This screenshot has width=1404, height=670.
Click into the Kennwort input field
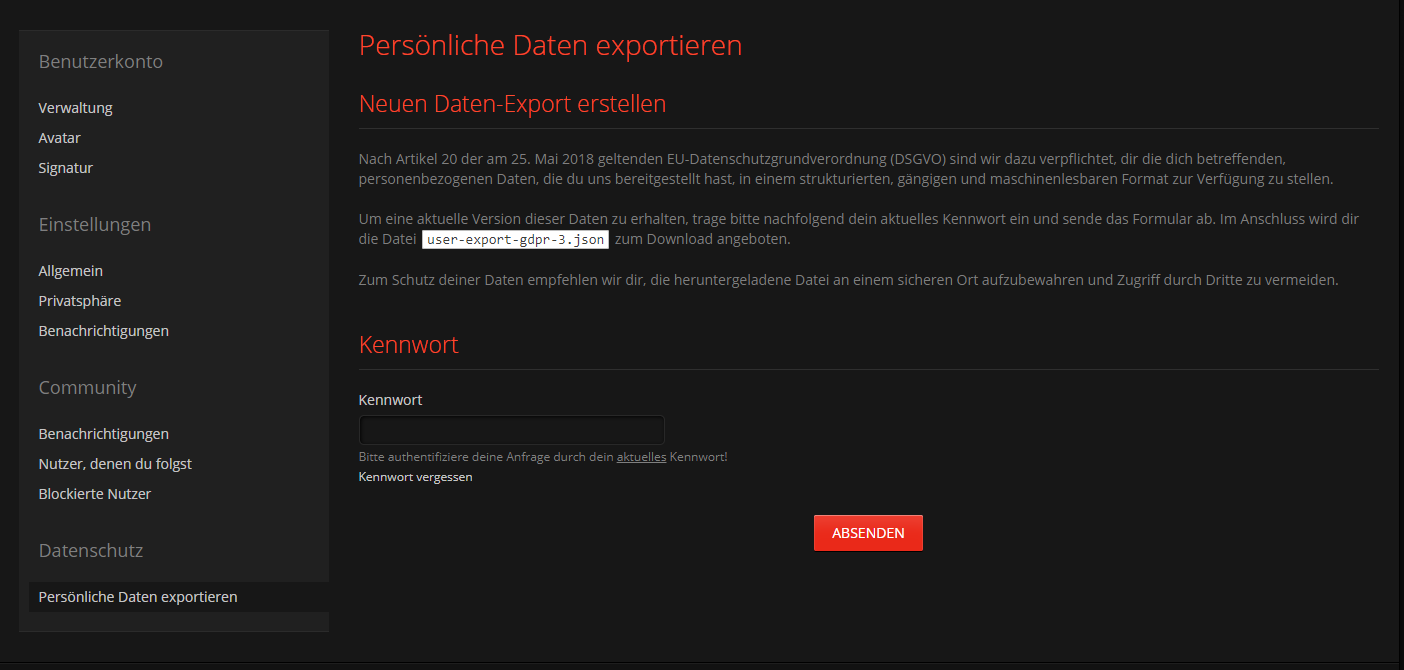pyautogui.click(x=511, y=430)
